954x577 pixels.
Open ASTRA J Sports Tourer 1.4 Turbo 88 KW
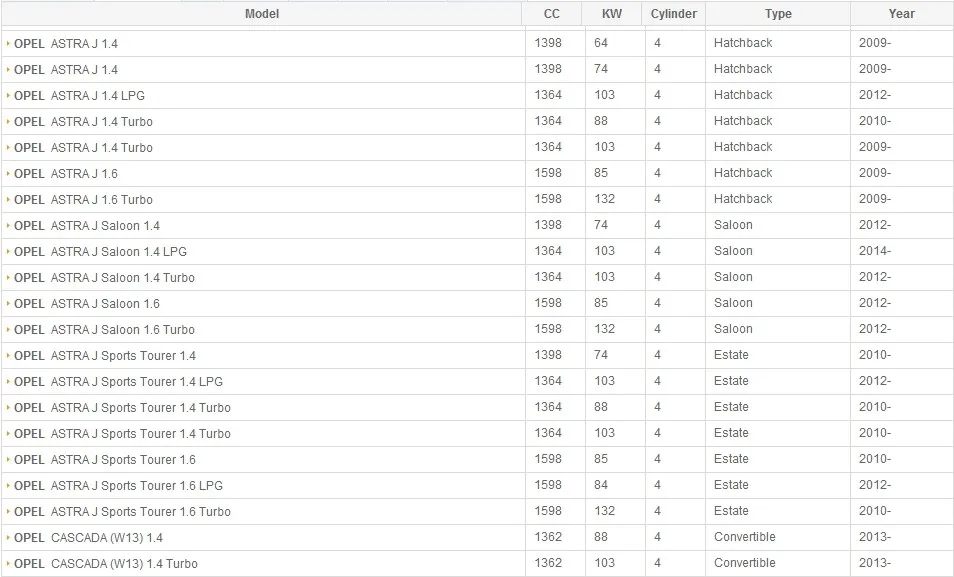[122, 408]
